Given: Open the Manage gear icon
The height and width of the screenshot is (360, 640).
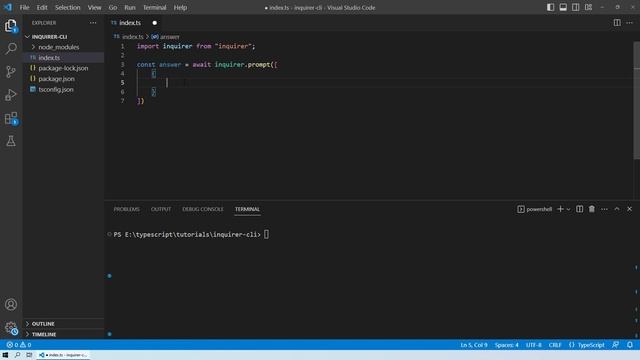Looking at the screenshot, I should click(11, 327).
